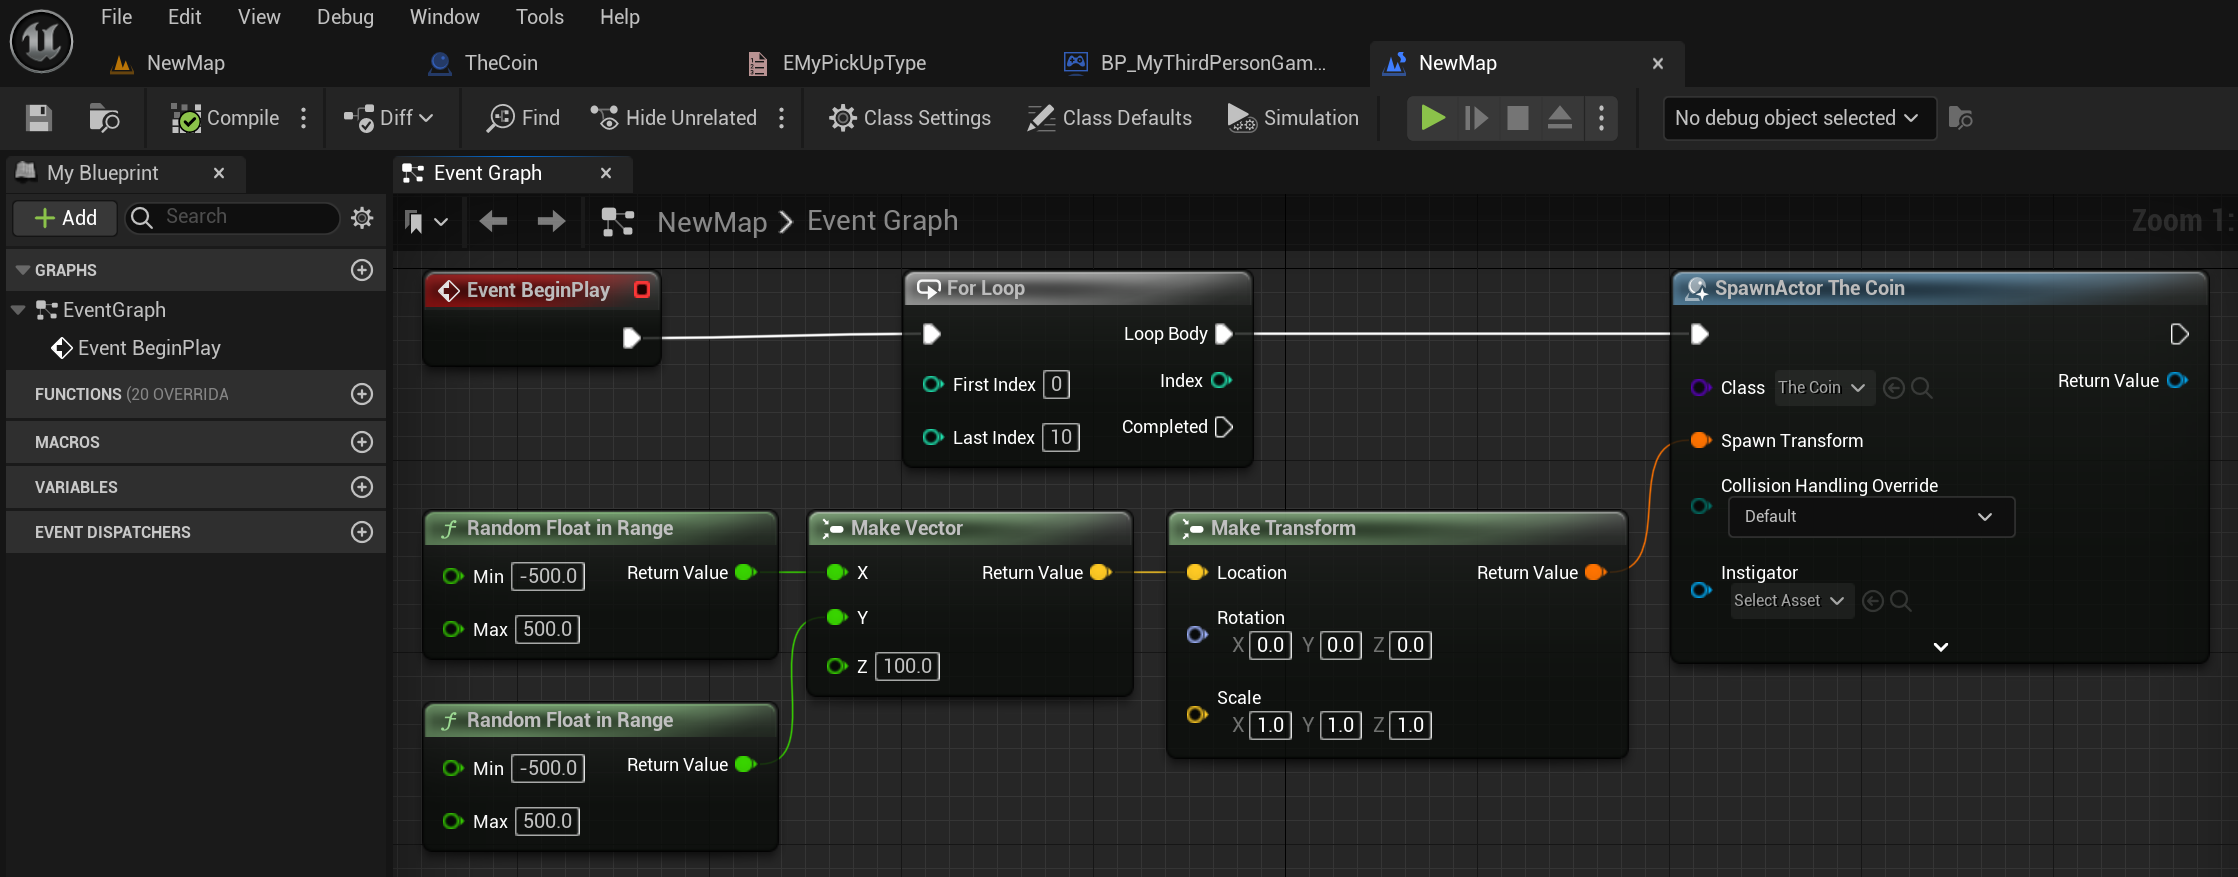This screenshot has width=2238, height=877.
Task: Click the Event Graph breadcrumb link
Action: tap(882, 221)
